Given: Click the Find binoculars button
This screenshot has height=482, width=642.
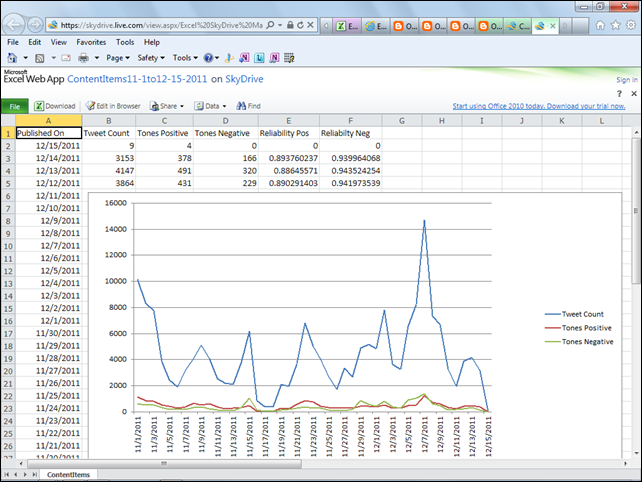Looking at the screenshot, I should coord(248,105).
